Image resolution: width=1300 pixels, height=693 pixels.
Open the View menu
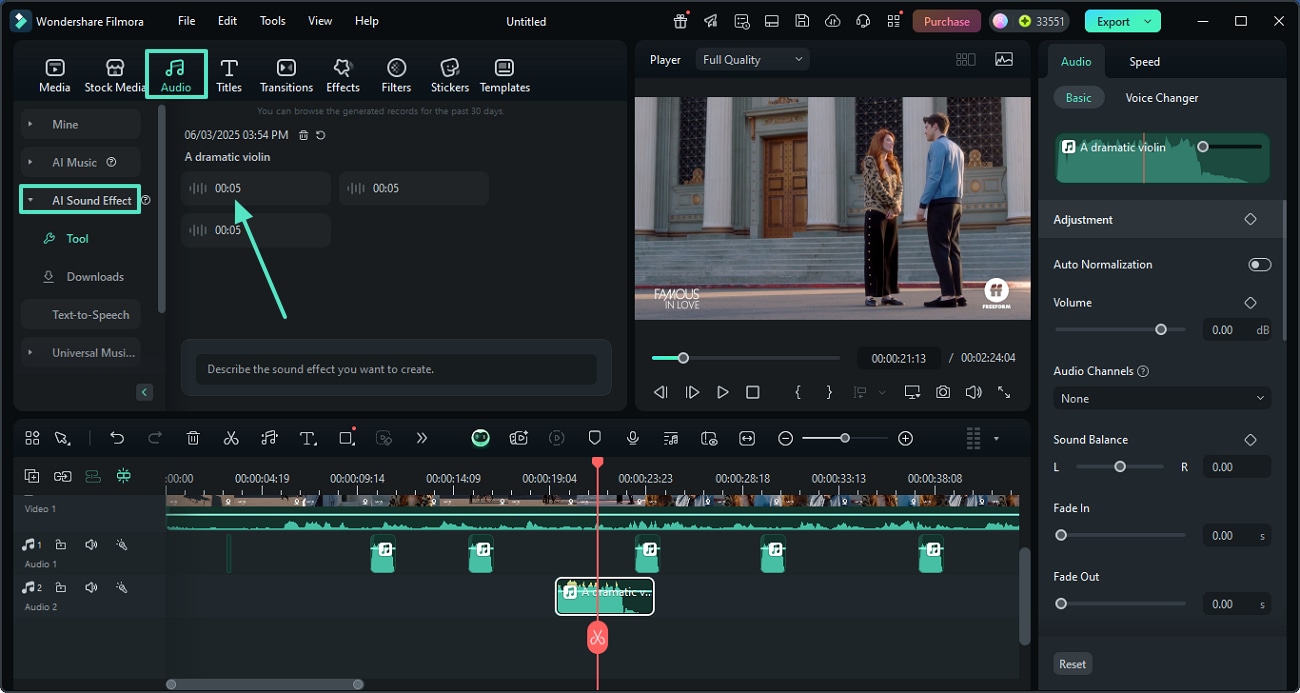point(320,21)
